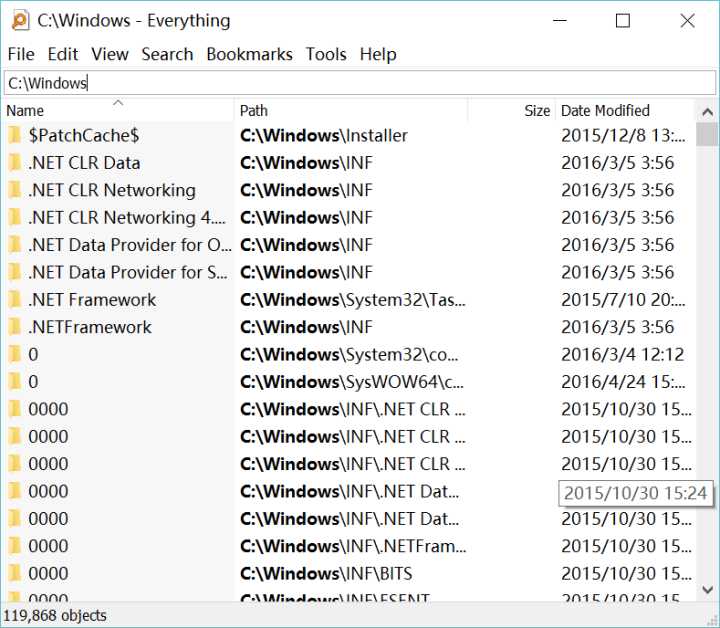Select the 0 entry under System32\co...
720x628 pixels.
[x=33, y=354]
